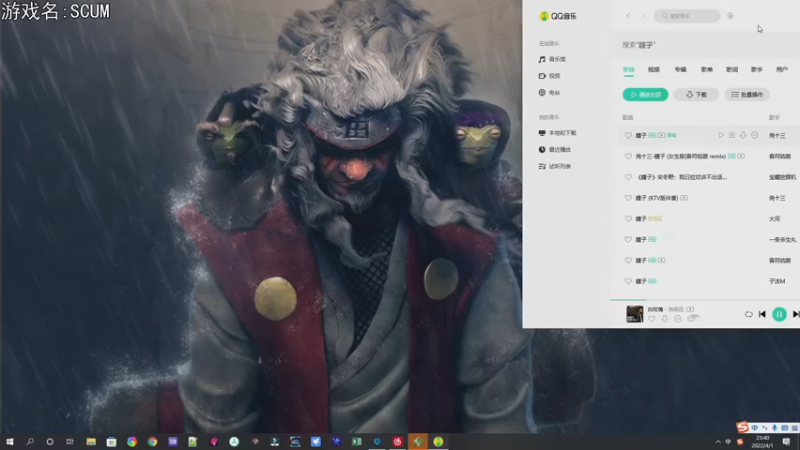Select the 瞎子 (KTV版伴奏) song title
Image resolution: width=800 pixels, height=450 pixels.
[x=657, y=198]
